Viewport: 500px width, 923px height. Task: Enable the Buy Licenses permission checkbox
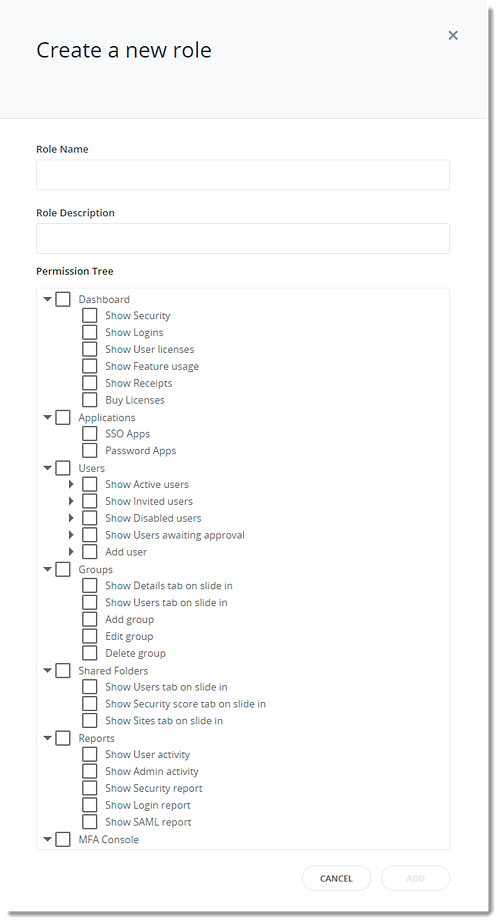pyautogui.click(x=90, y=400)
